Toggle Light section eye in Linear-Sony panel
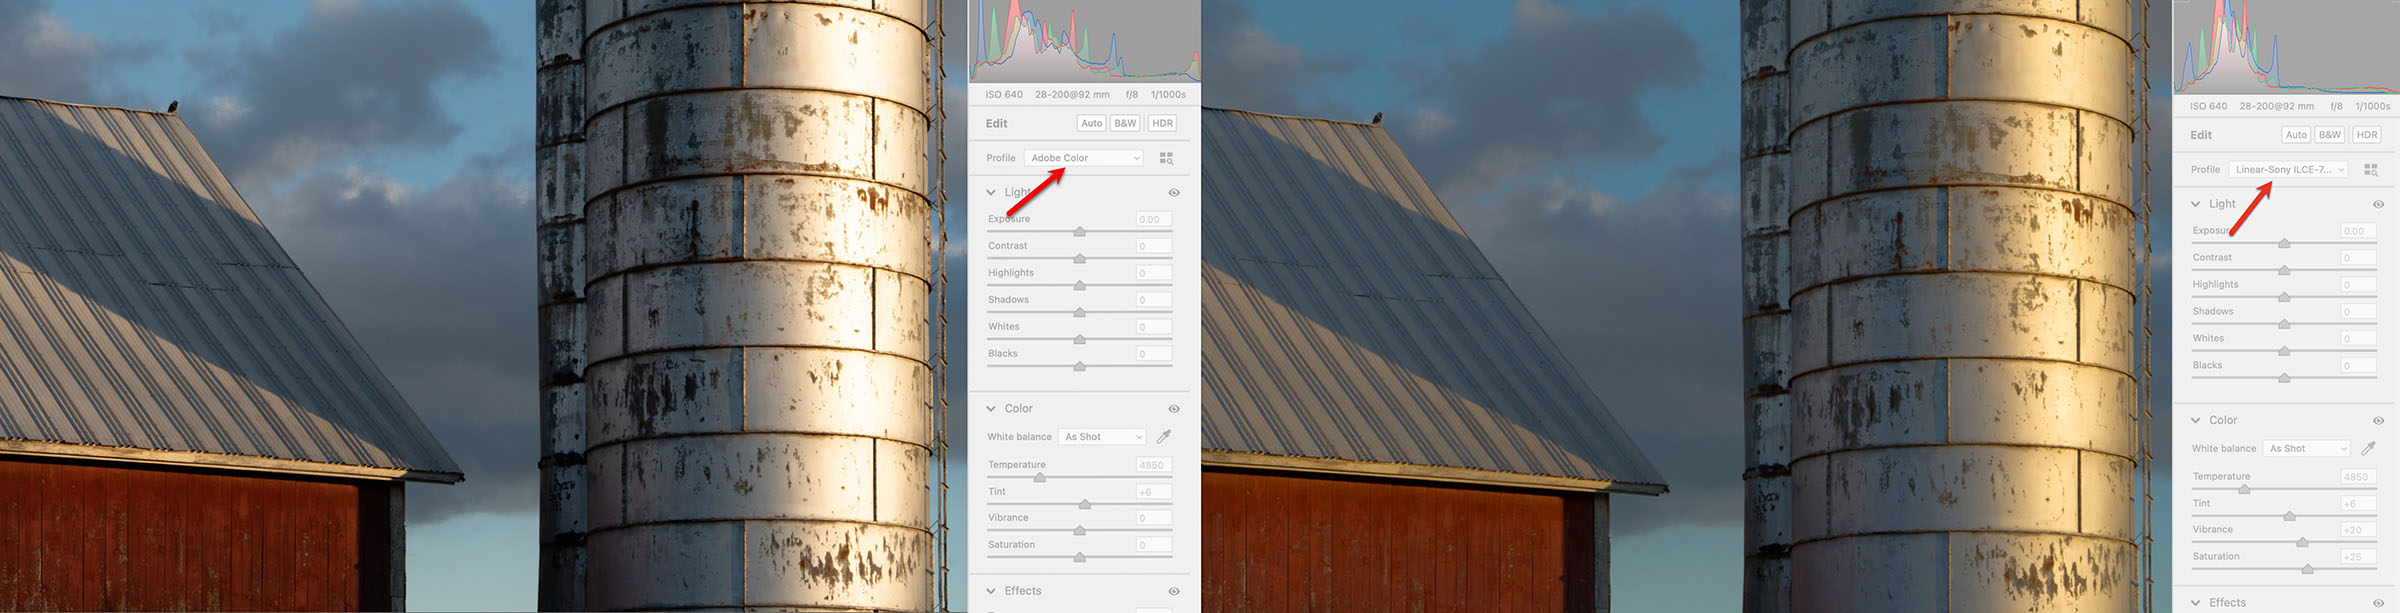The width and height of the screenshot is (2400, 613). pos(2378,205)
